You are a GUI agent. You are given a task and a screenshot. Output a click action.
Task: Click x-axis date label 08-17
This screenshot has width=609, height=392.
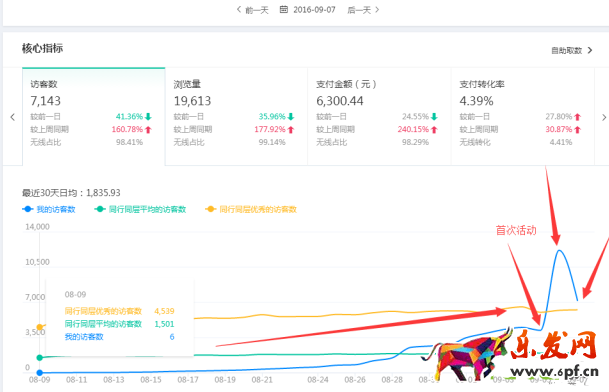[188, 380]
